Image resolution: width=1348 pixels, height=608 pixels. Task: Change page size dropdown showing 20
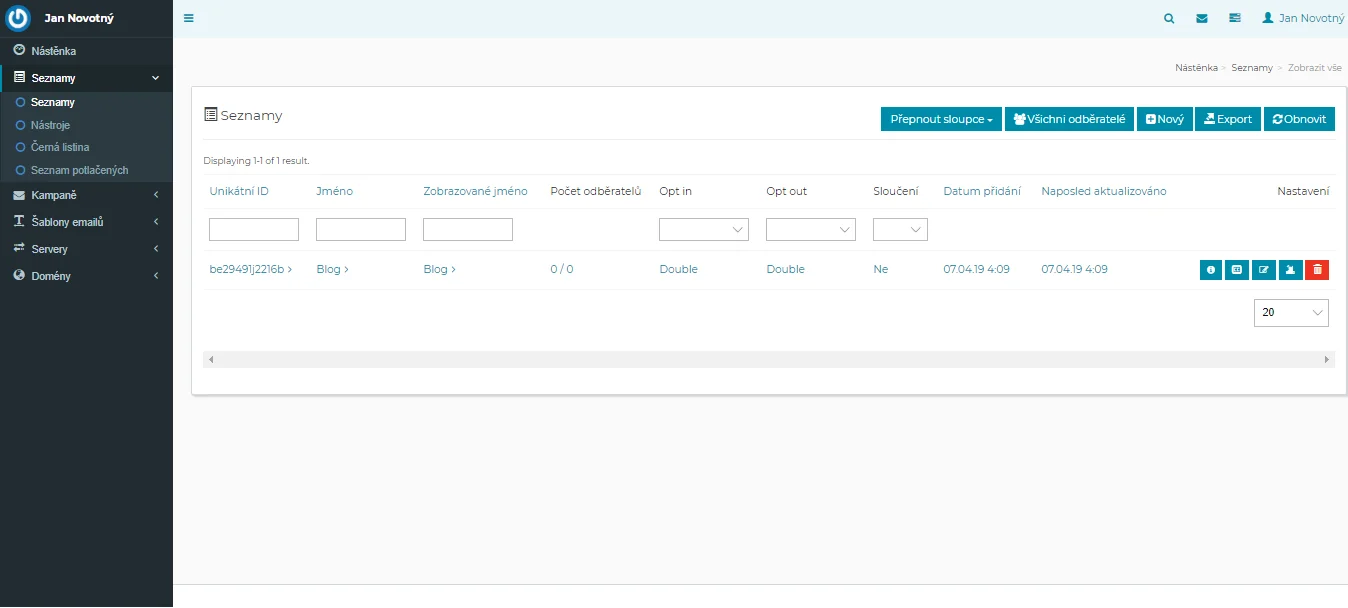[1291, 313]
